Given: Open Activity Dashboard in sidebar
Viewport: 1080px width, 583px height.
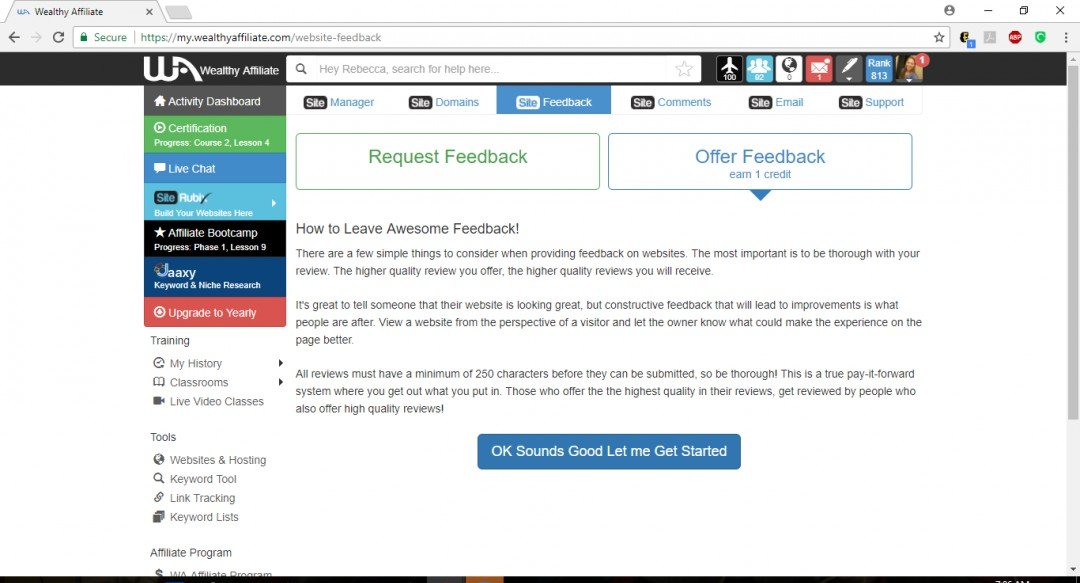Looking at the screenshot, I should 215,101.
